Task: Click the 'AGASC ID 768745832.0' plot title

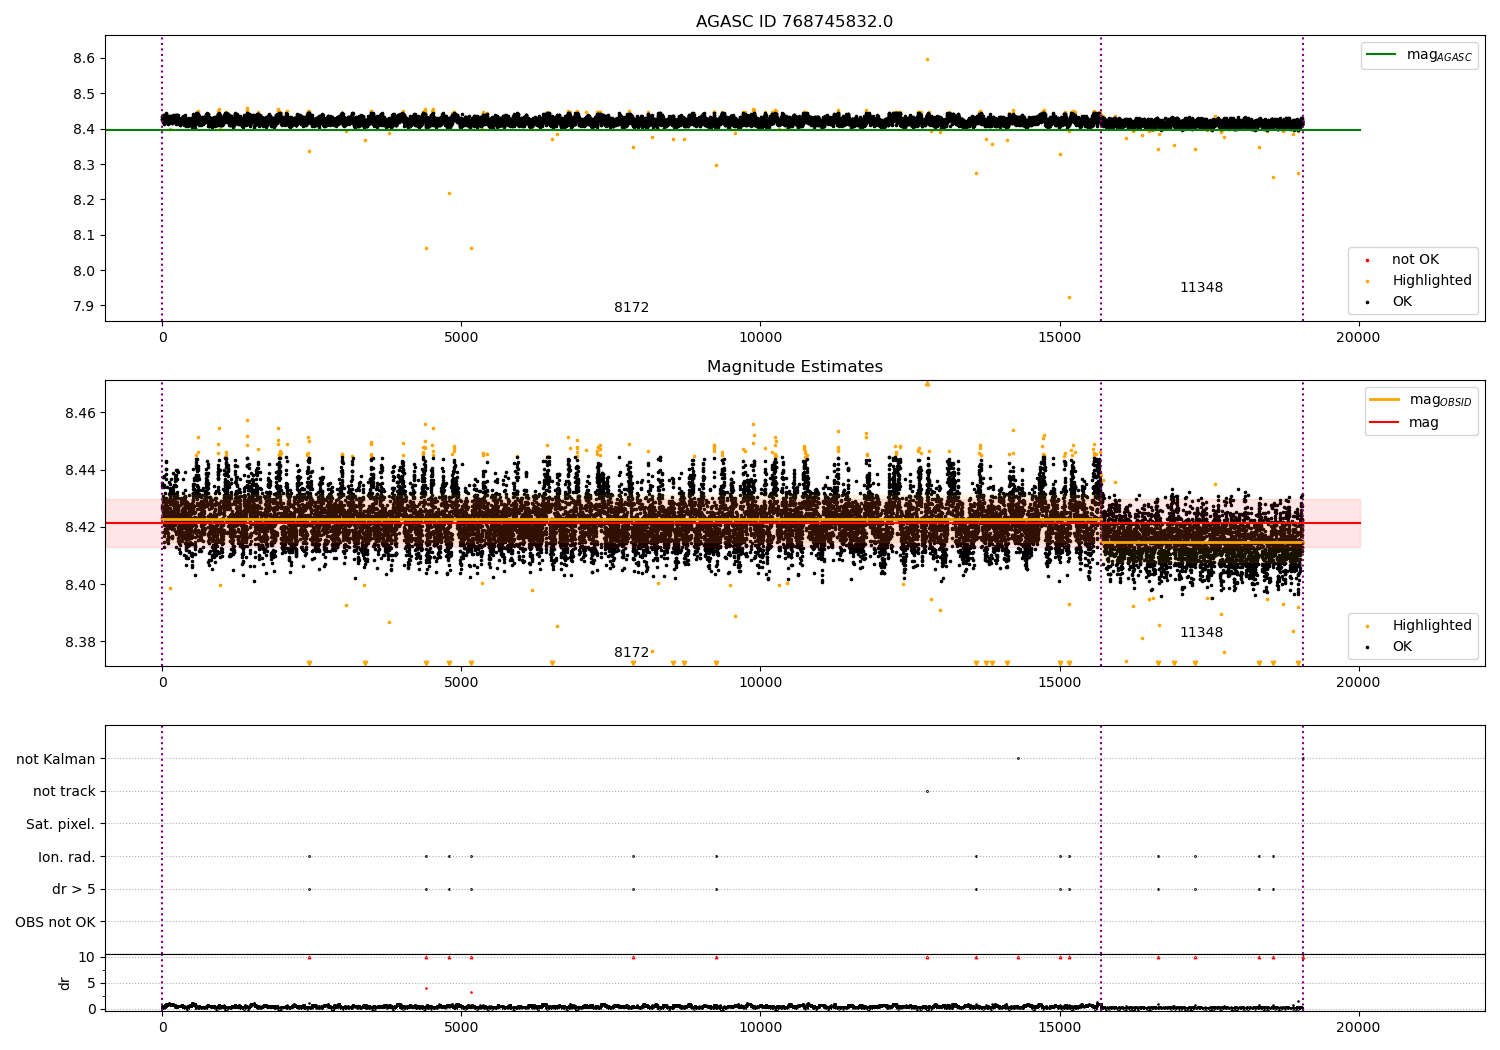Action: (x=794, y=22)
